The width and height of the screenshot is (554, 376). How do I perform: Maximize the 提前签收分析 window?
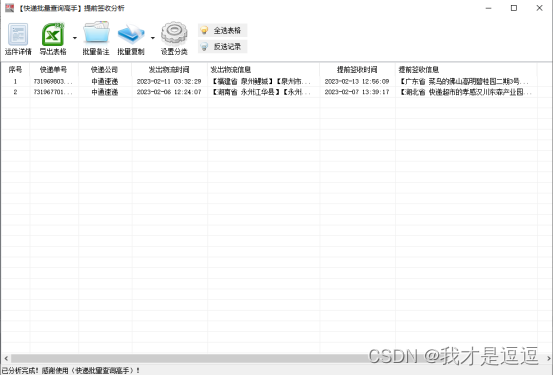pos(514,8)
